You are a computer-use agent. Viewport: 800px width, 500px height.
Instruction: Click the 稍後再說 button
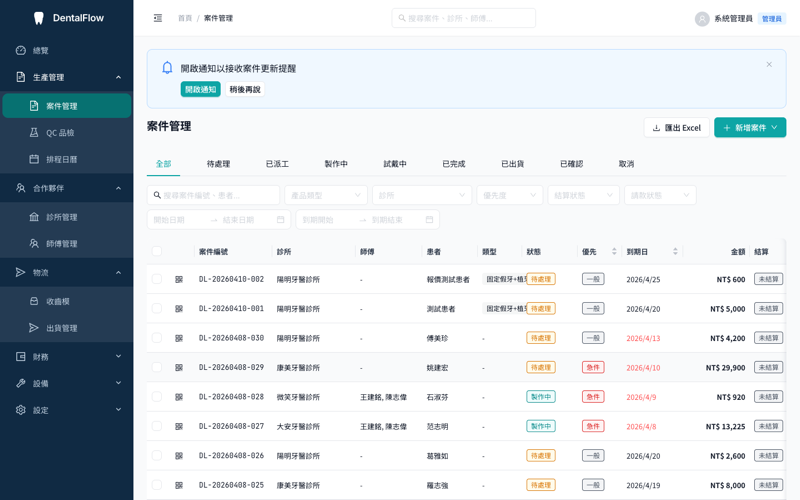[245, 89]
